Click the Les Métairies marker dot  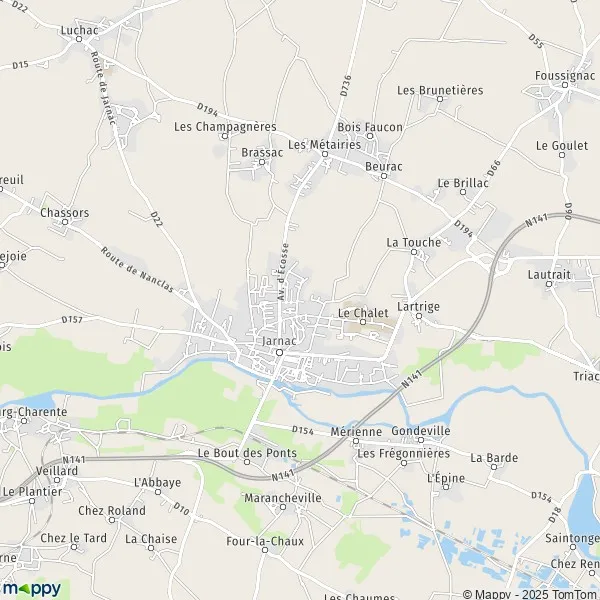[325, 154]
